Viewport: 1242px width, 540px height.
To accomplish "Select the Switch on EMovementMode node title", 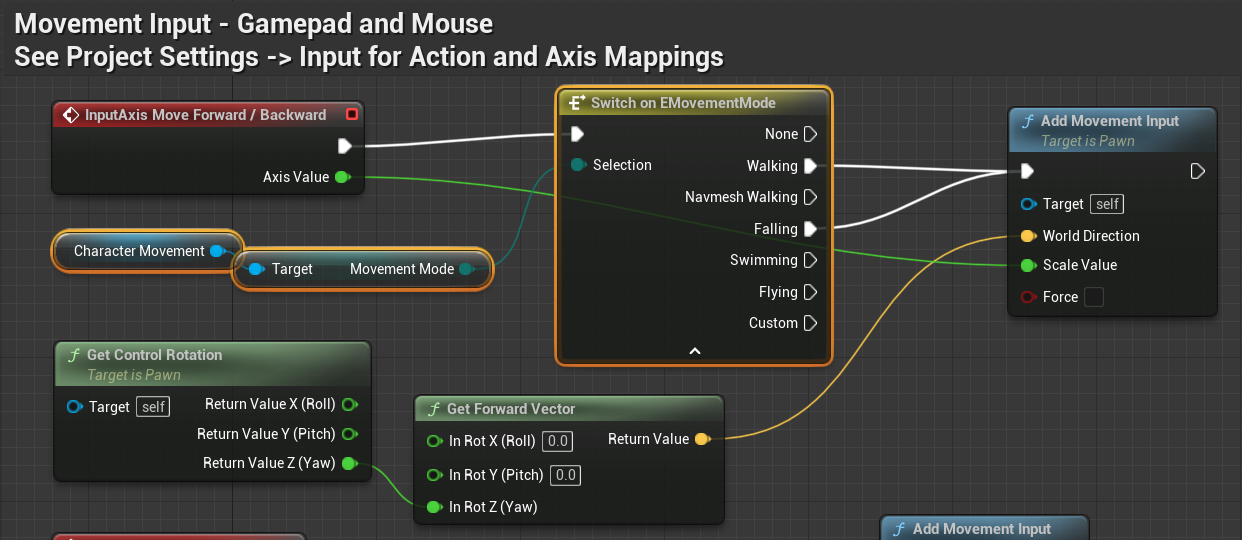I will click(683, 103).
